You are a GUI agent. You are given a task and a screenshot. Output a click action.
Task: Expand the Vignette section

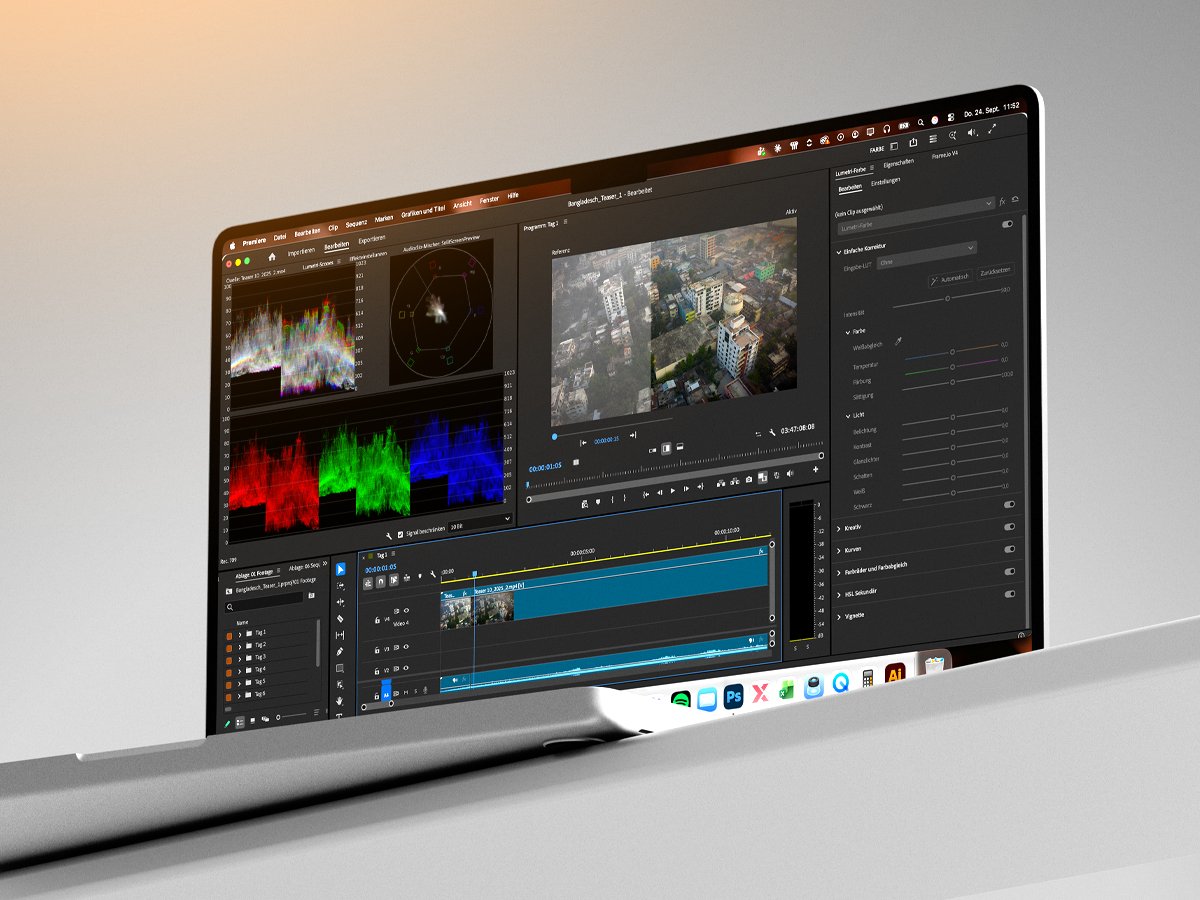(x=838, y=617)
